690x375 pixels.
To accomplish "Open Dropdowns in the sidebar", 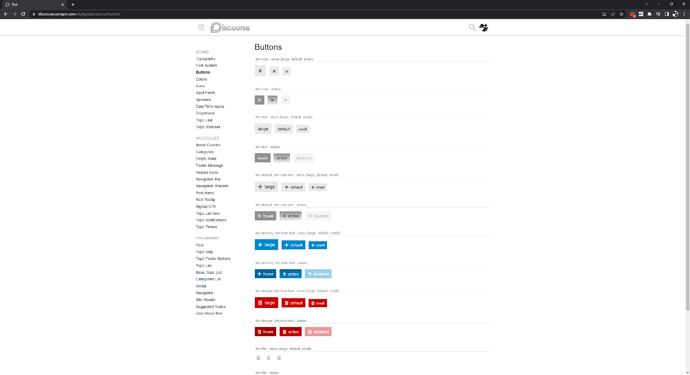I will (206, 113).
